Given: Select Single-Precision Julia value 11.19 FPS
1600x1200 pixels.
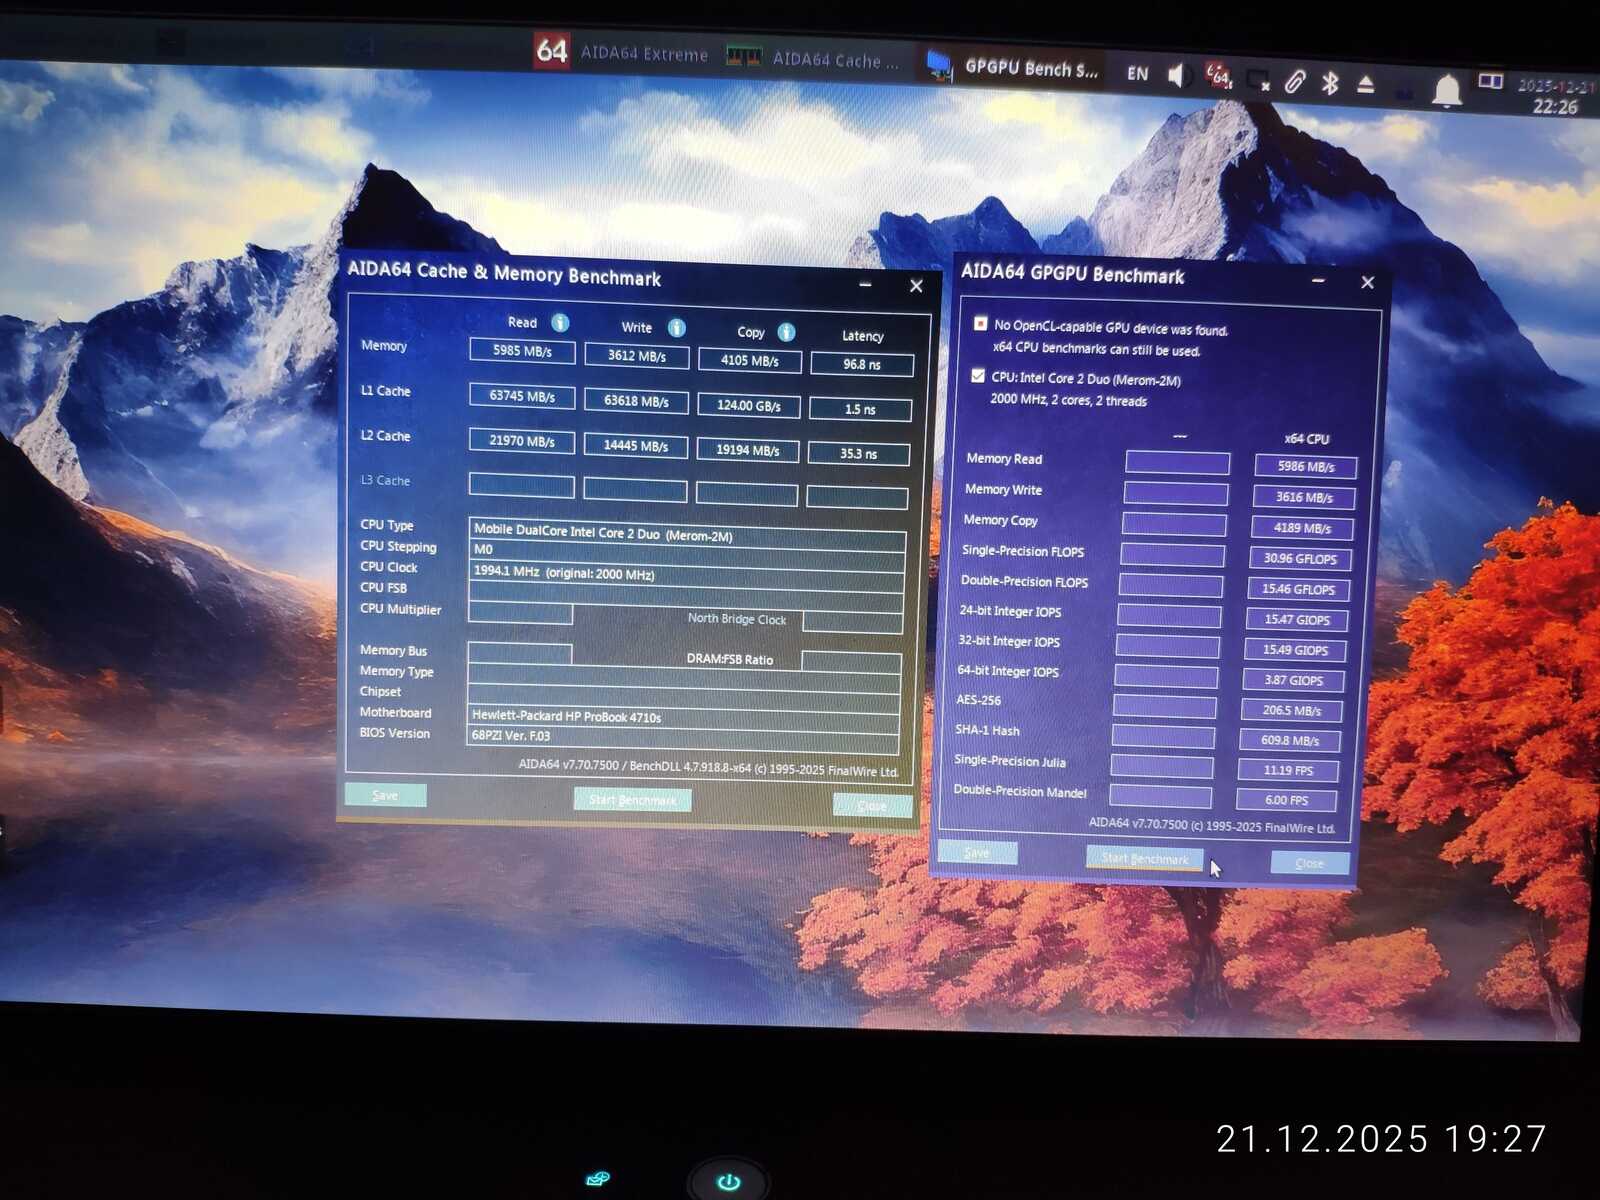Looking at the screenshot, I should click(1288, 771).
